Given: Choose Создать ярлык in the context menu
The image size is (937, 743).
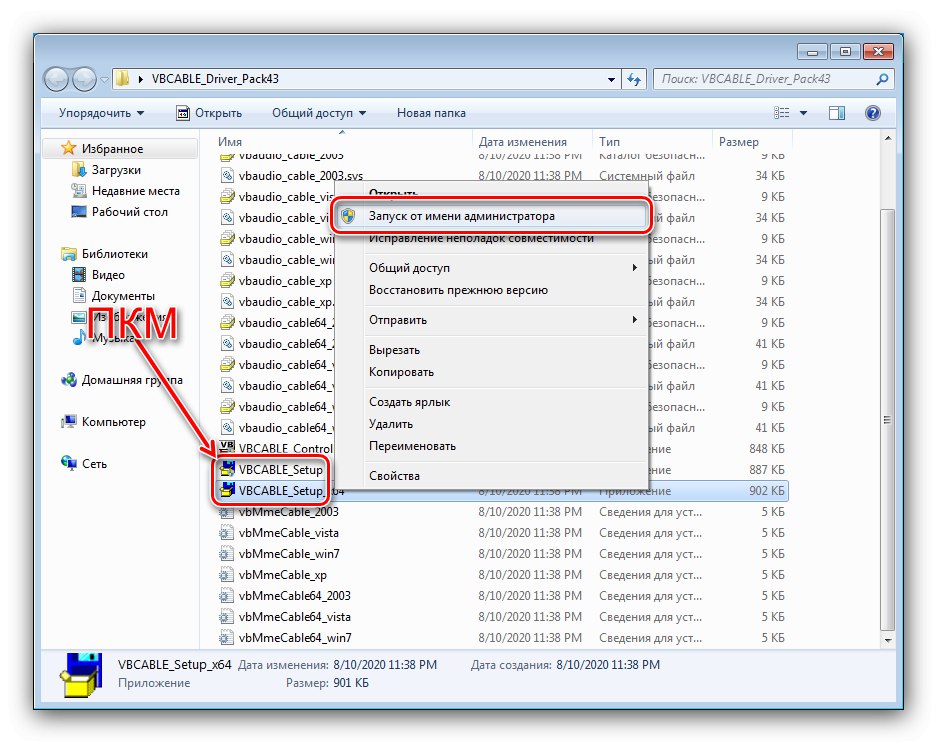Looking at the screenshot, I should (491, 402).
